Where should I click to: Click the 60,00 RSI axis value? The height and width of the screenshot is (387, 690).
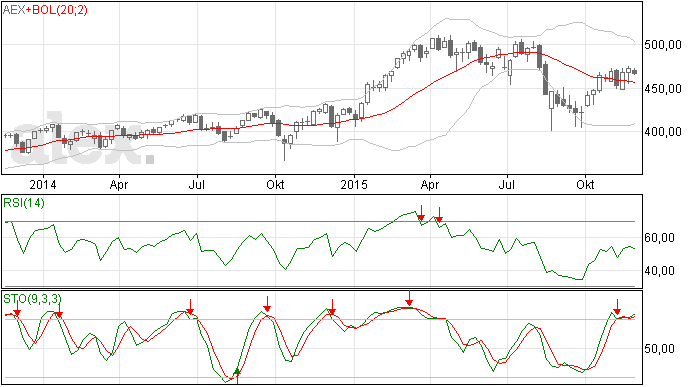point(659,238)
